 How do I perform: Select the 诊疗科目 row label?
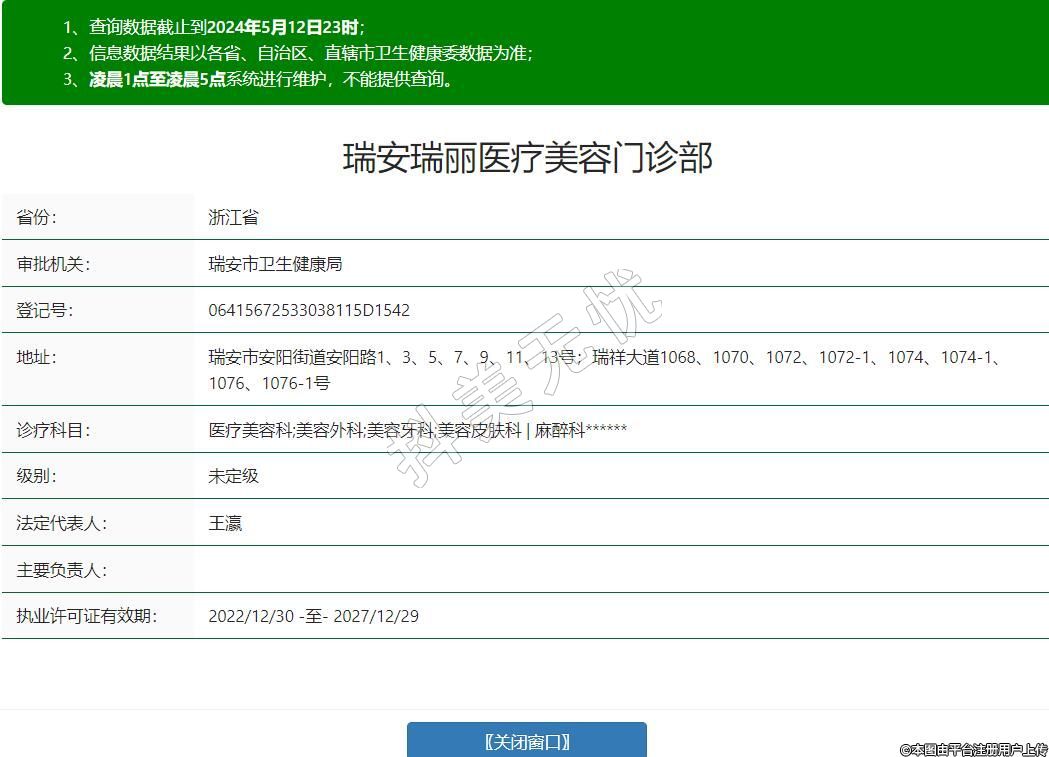pyautogui.click(x=53, y=430)
